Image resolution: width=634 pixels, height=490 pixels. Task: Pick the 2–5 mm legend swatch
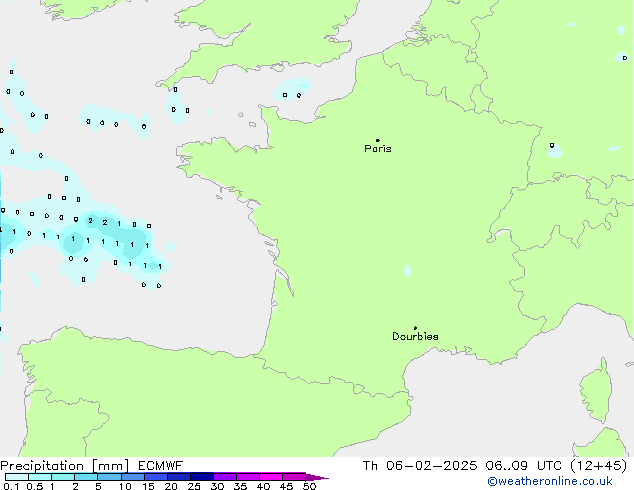tap(86, 477)
